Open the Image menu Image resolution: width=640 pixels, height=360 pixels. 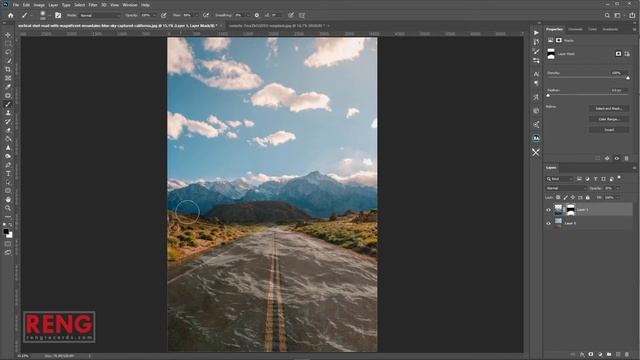[39, 5]
